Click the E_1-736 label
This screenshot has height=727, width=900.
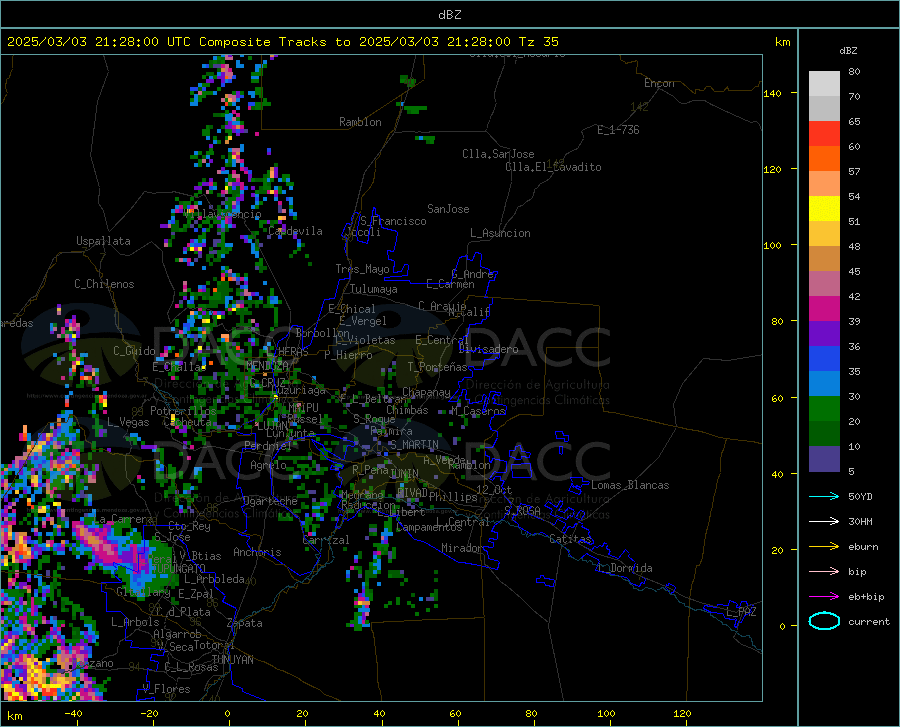click(x=618, y=130)
